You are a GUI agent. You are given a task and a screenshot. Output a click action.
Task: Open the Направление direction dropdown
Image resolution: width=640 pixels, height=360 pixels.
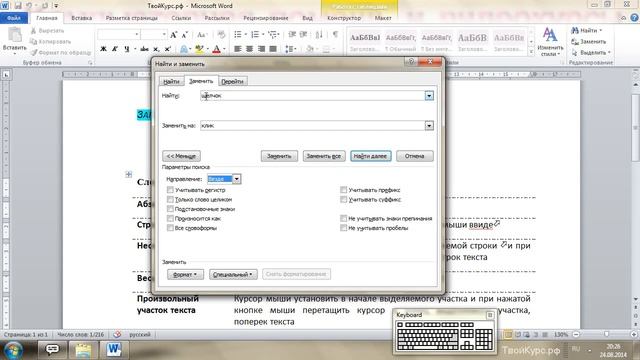point(236,179)
